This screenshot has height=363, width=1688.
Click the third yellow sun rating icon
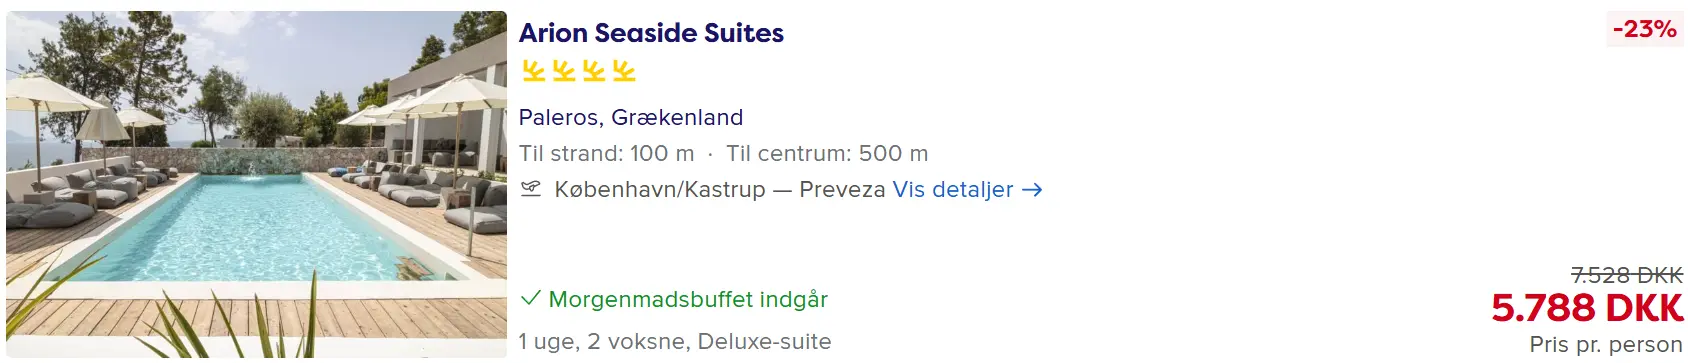(x=594, y=71)
